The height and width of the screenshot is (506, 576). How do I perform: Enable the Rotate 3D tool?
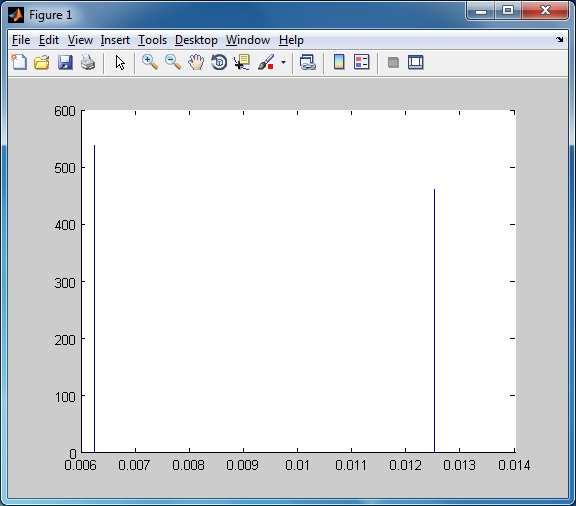[x=219, y=62]
